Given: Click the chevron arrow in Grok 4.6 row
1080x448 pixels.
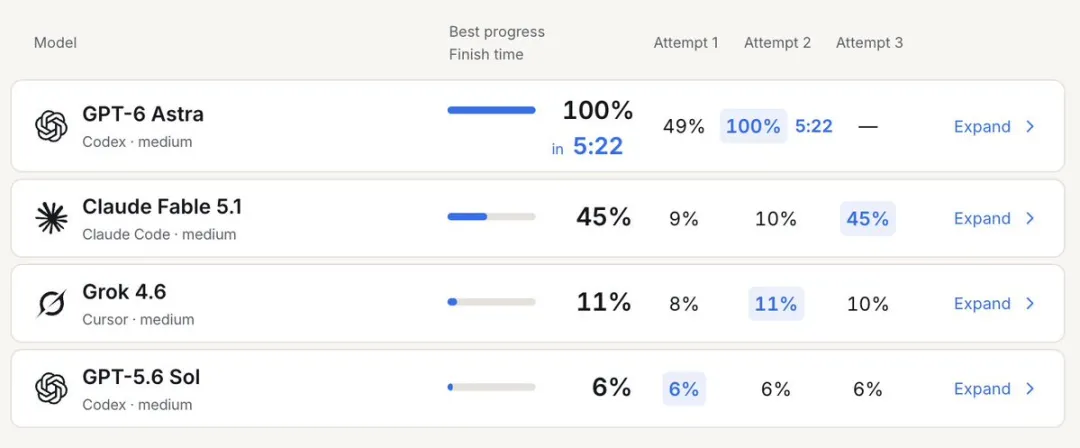Looking at the screenshot, I should (1030, 304).
